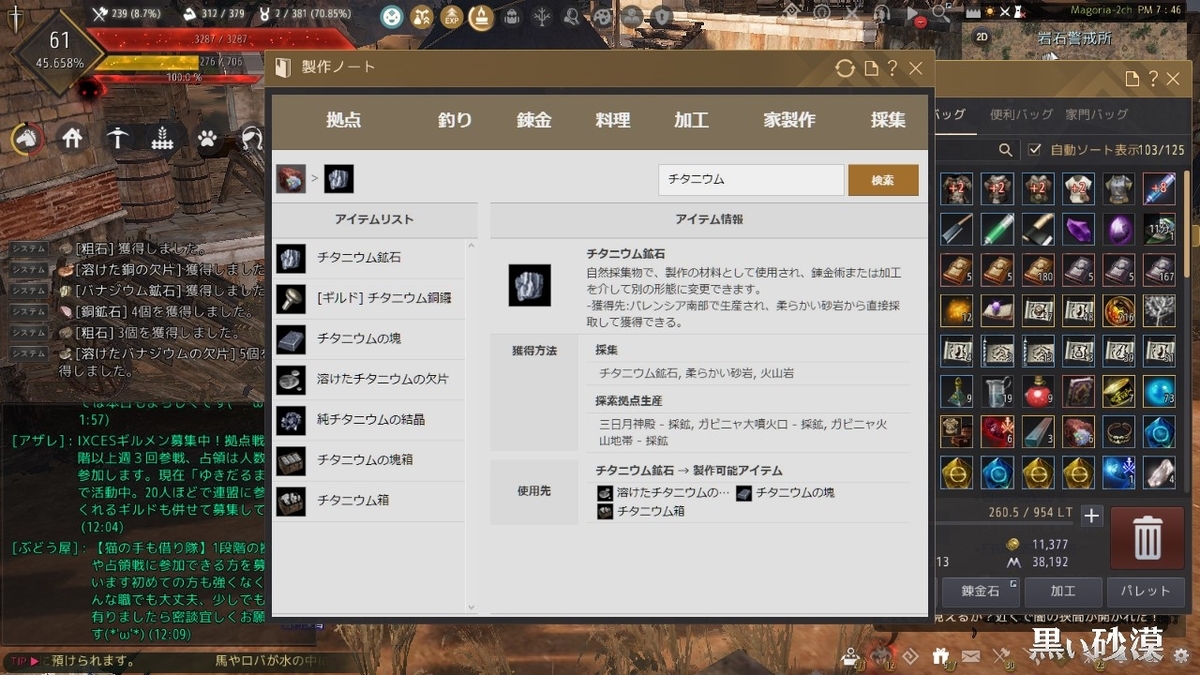The image size is (1200, 675).
Task: Open help icon in the inventory window
Action: pyautogui.click(x=1153, y=79)
